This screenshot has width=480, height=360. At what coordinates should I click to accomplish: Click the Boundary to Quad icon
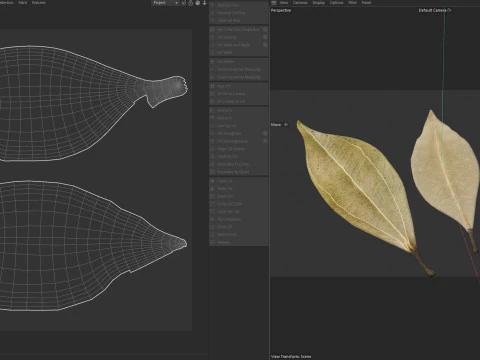click(212, 172)
